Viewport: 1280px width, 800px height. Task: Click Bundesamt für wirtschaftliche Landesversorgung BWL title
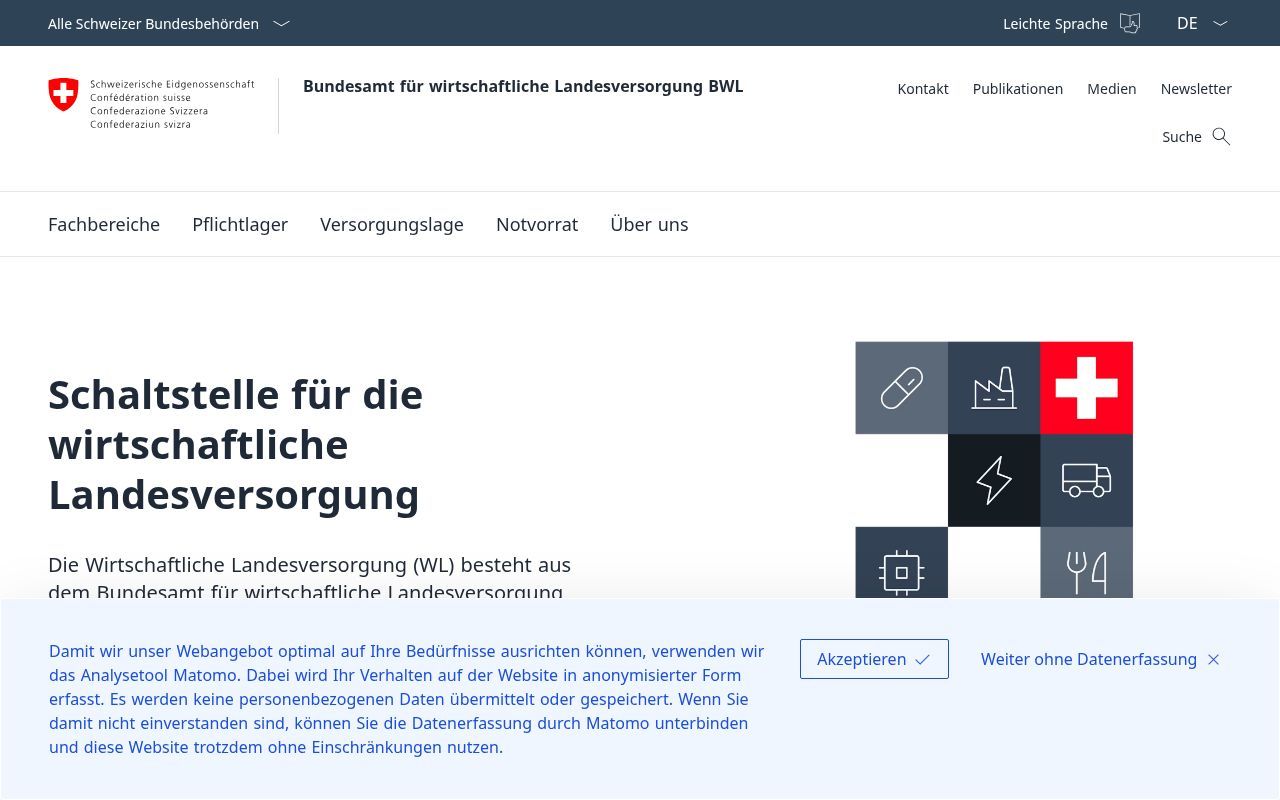[523, 86]
